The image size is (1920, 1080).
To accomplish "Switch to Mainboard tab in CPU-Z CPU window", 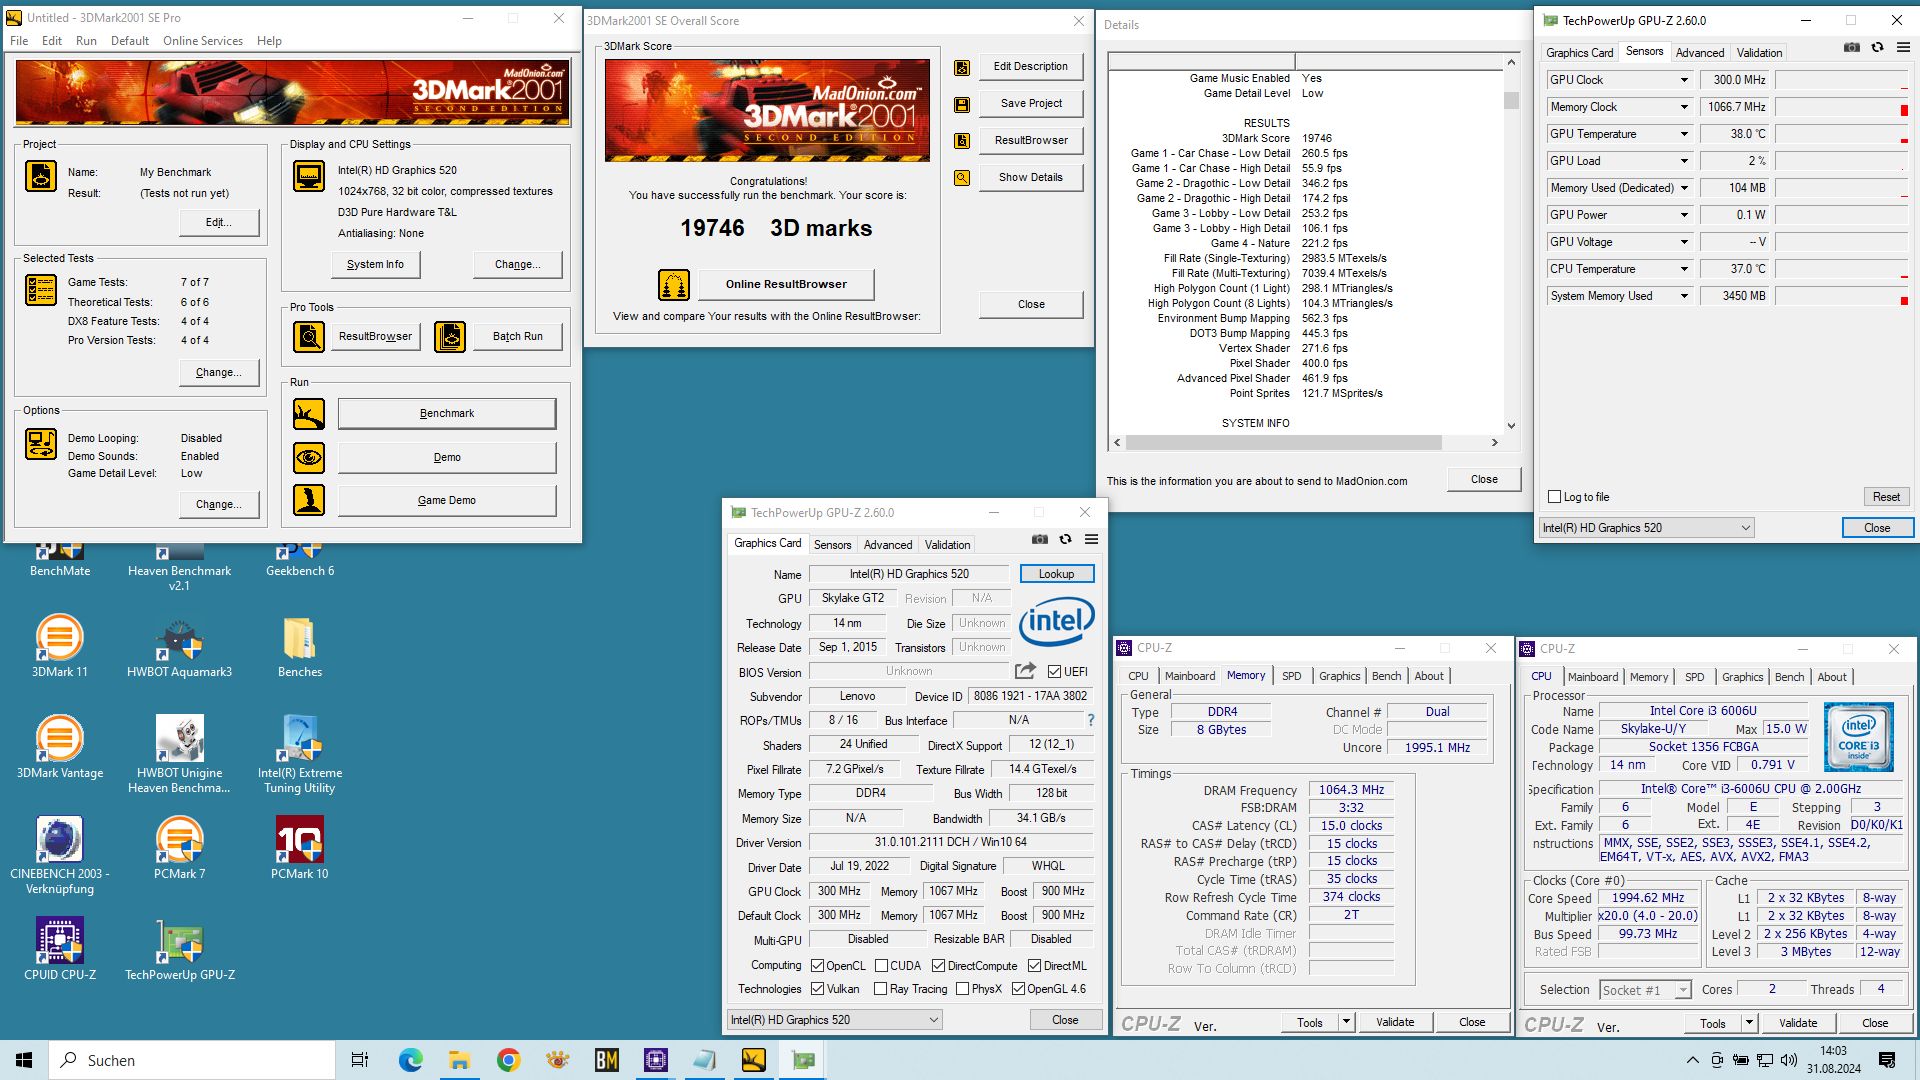I will click(x=1592, y=677).
